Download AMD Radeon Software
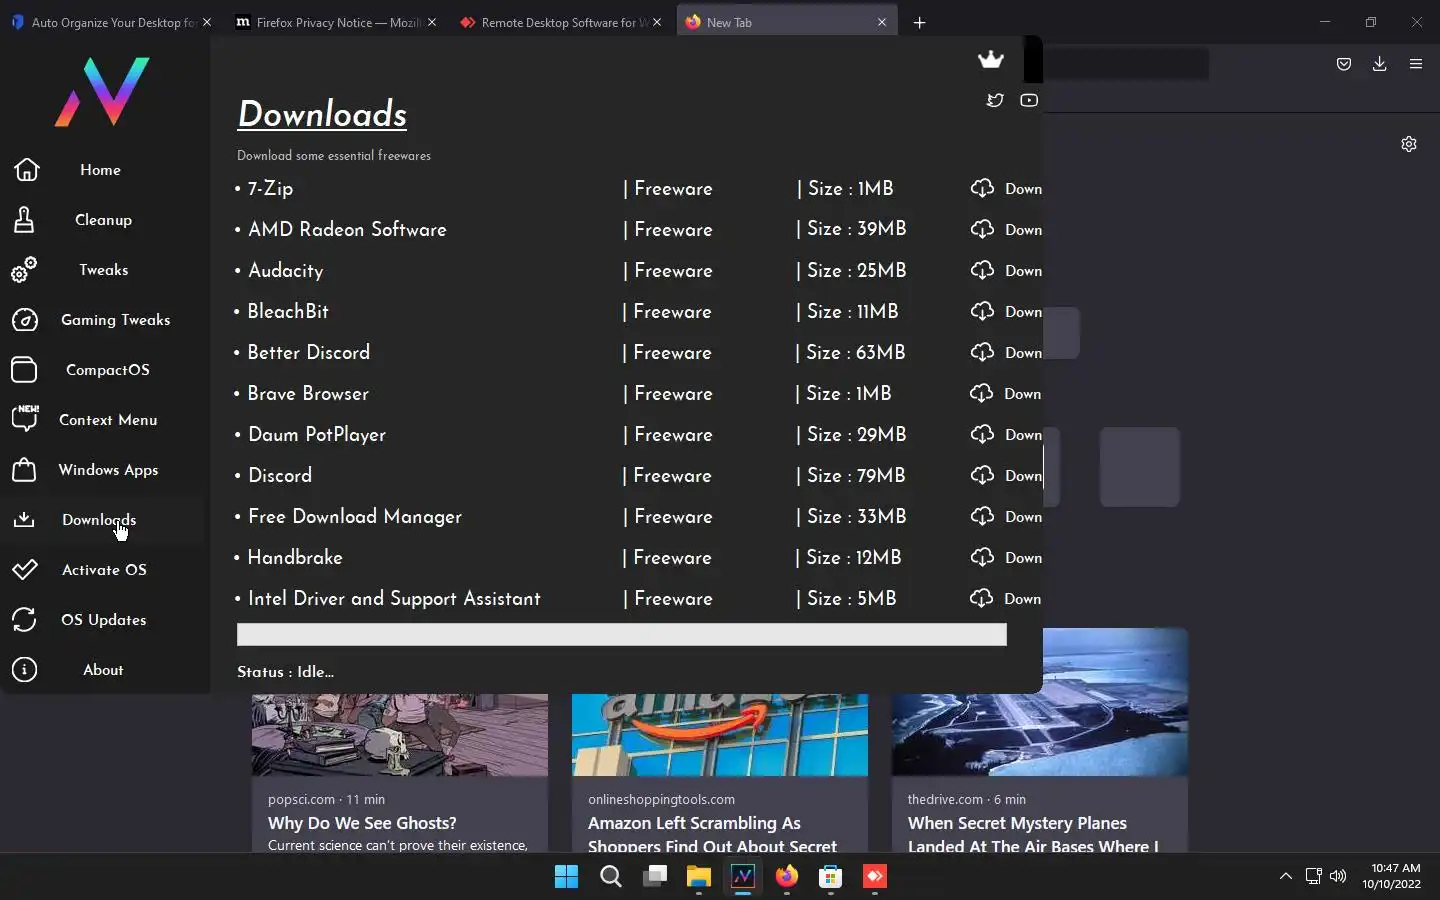1440x900 pixels. pyautogui.click(x=1006, y=229)
